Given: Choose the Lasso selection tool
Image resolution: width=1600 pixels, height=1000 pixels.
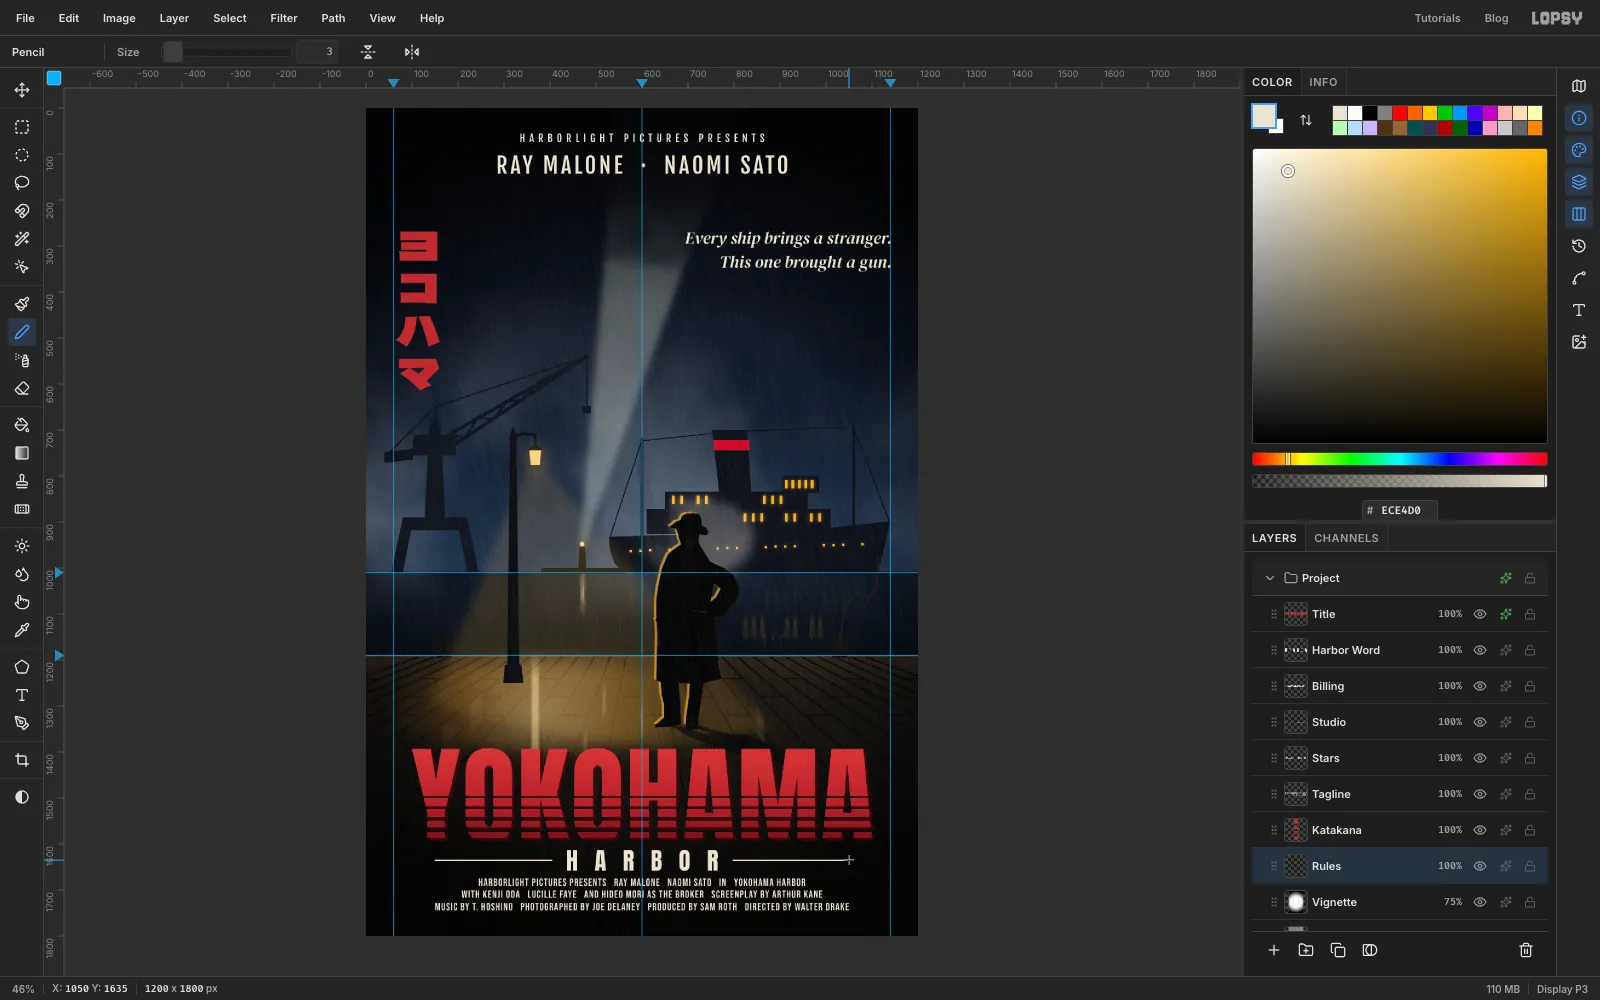Looking at the screenshot, I should click(22, 183).
